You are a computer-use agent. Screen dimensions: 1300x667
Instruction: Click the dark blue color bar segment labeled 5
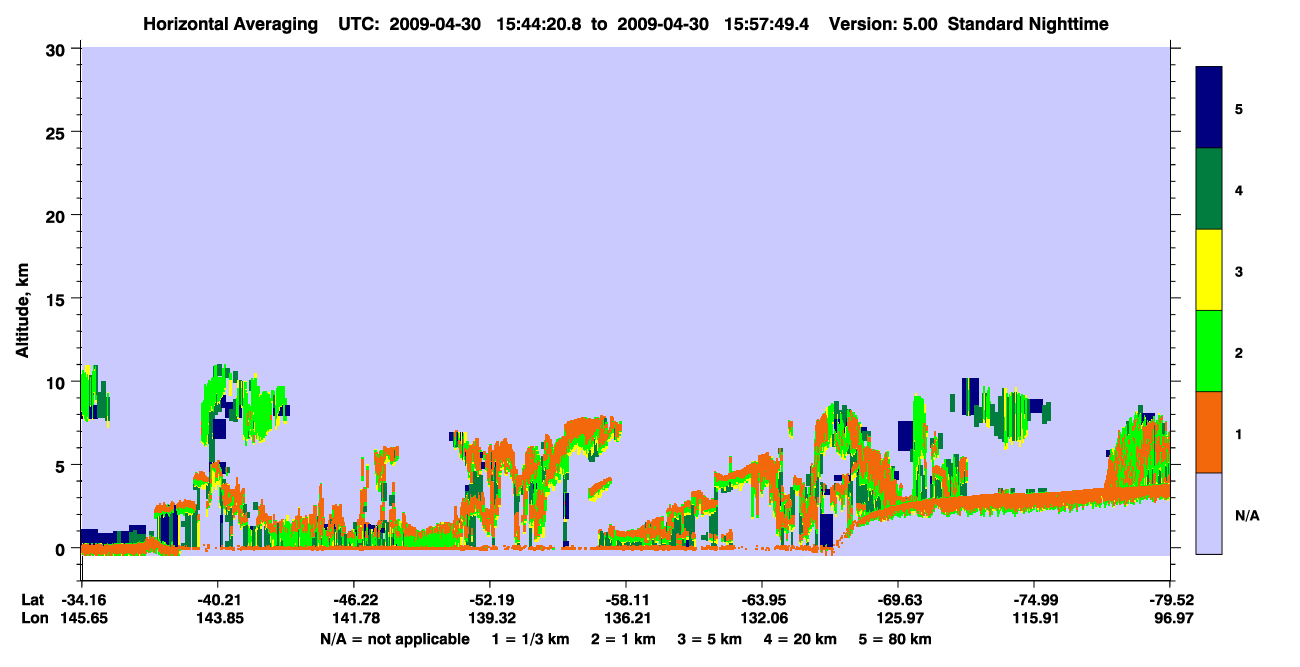(1209, 108)
